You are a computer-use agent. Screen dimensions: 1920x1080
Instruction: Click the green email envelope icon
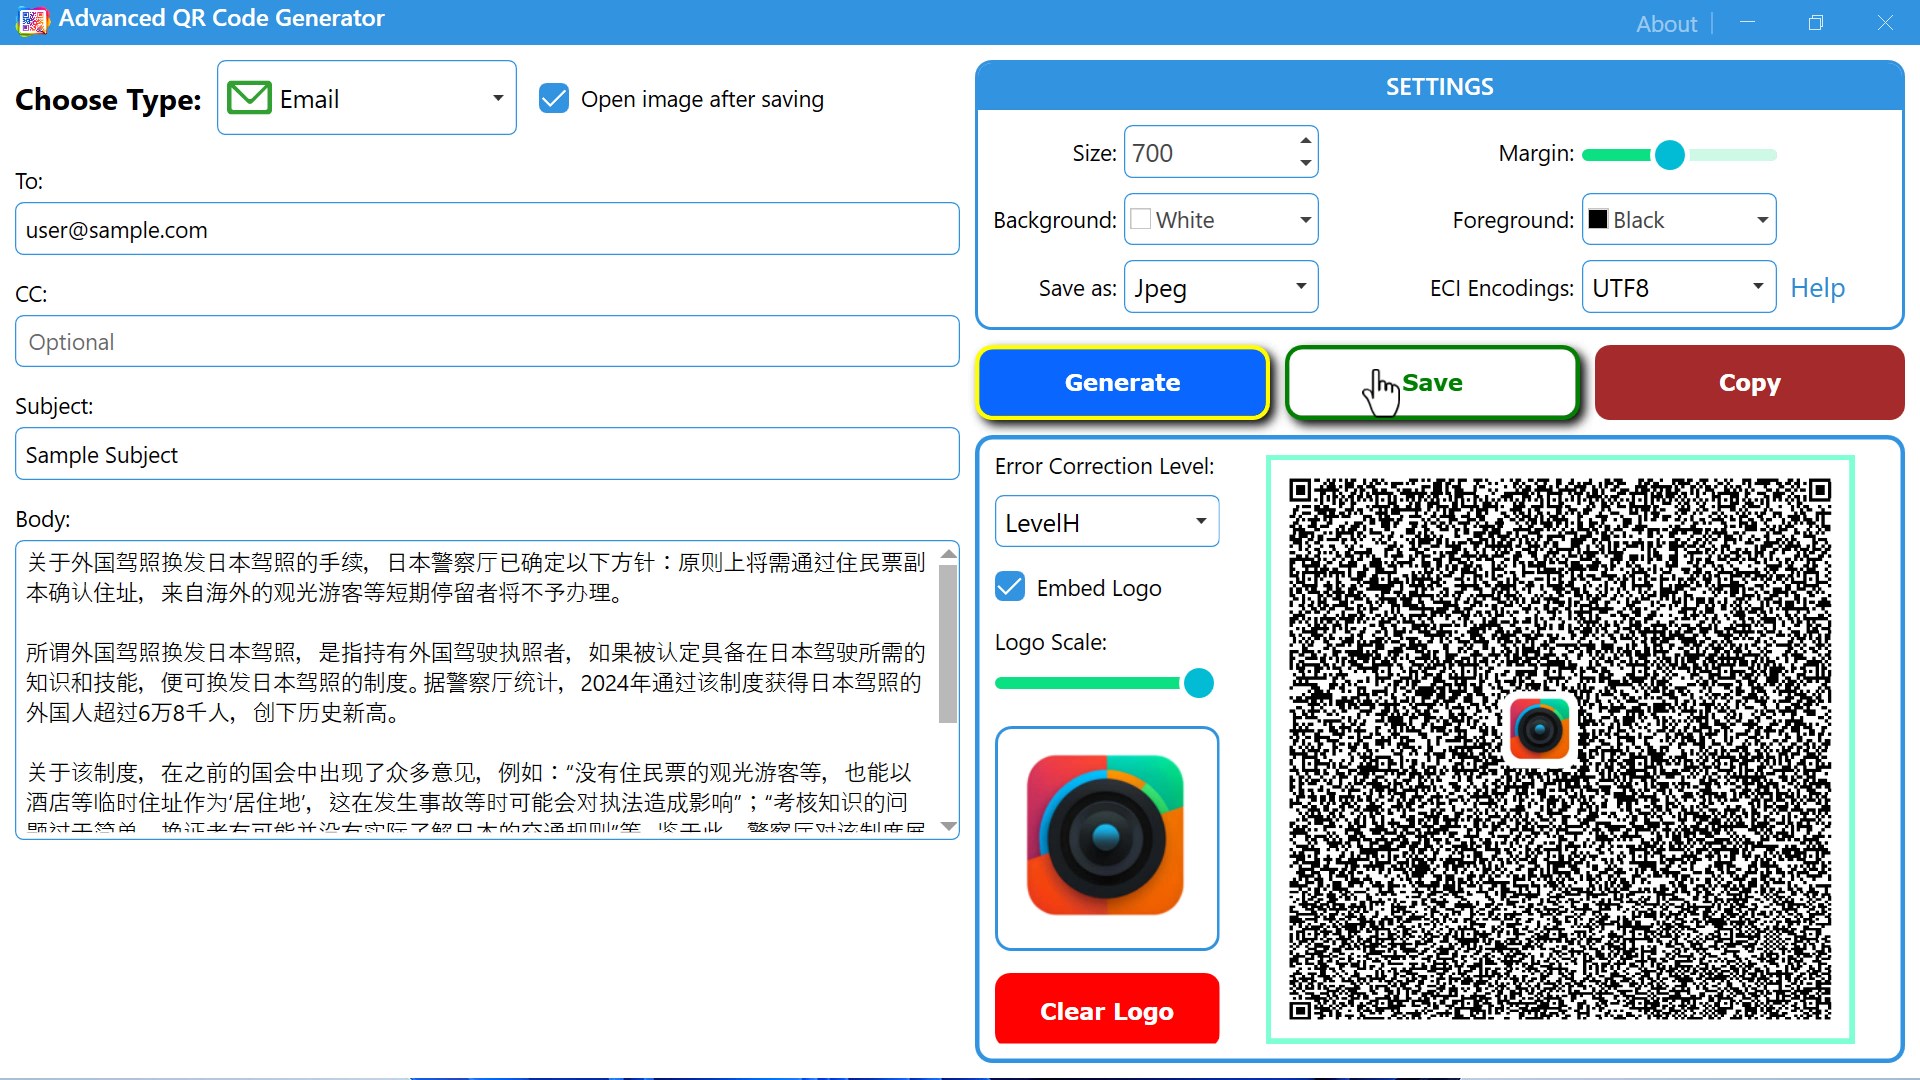[249, 98]
